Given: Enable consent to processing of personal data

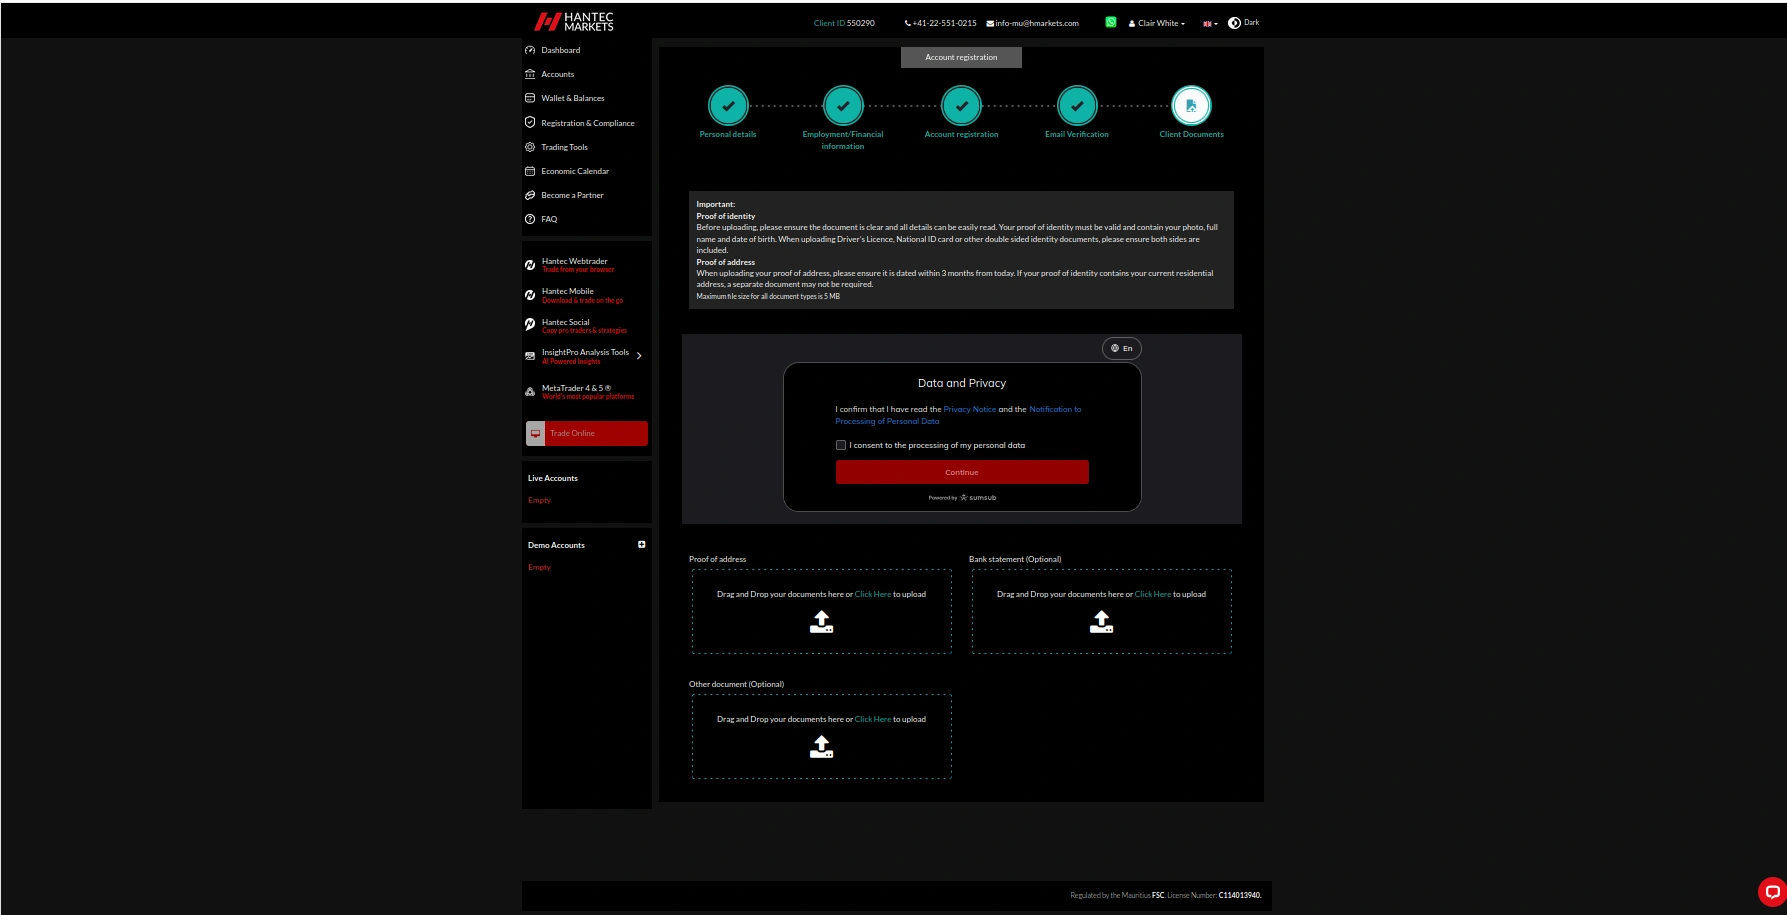Looking at the screenshot, I should coord(841,444).
